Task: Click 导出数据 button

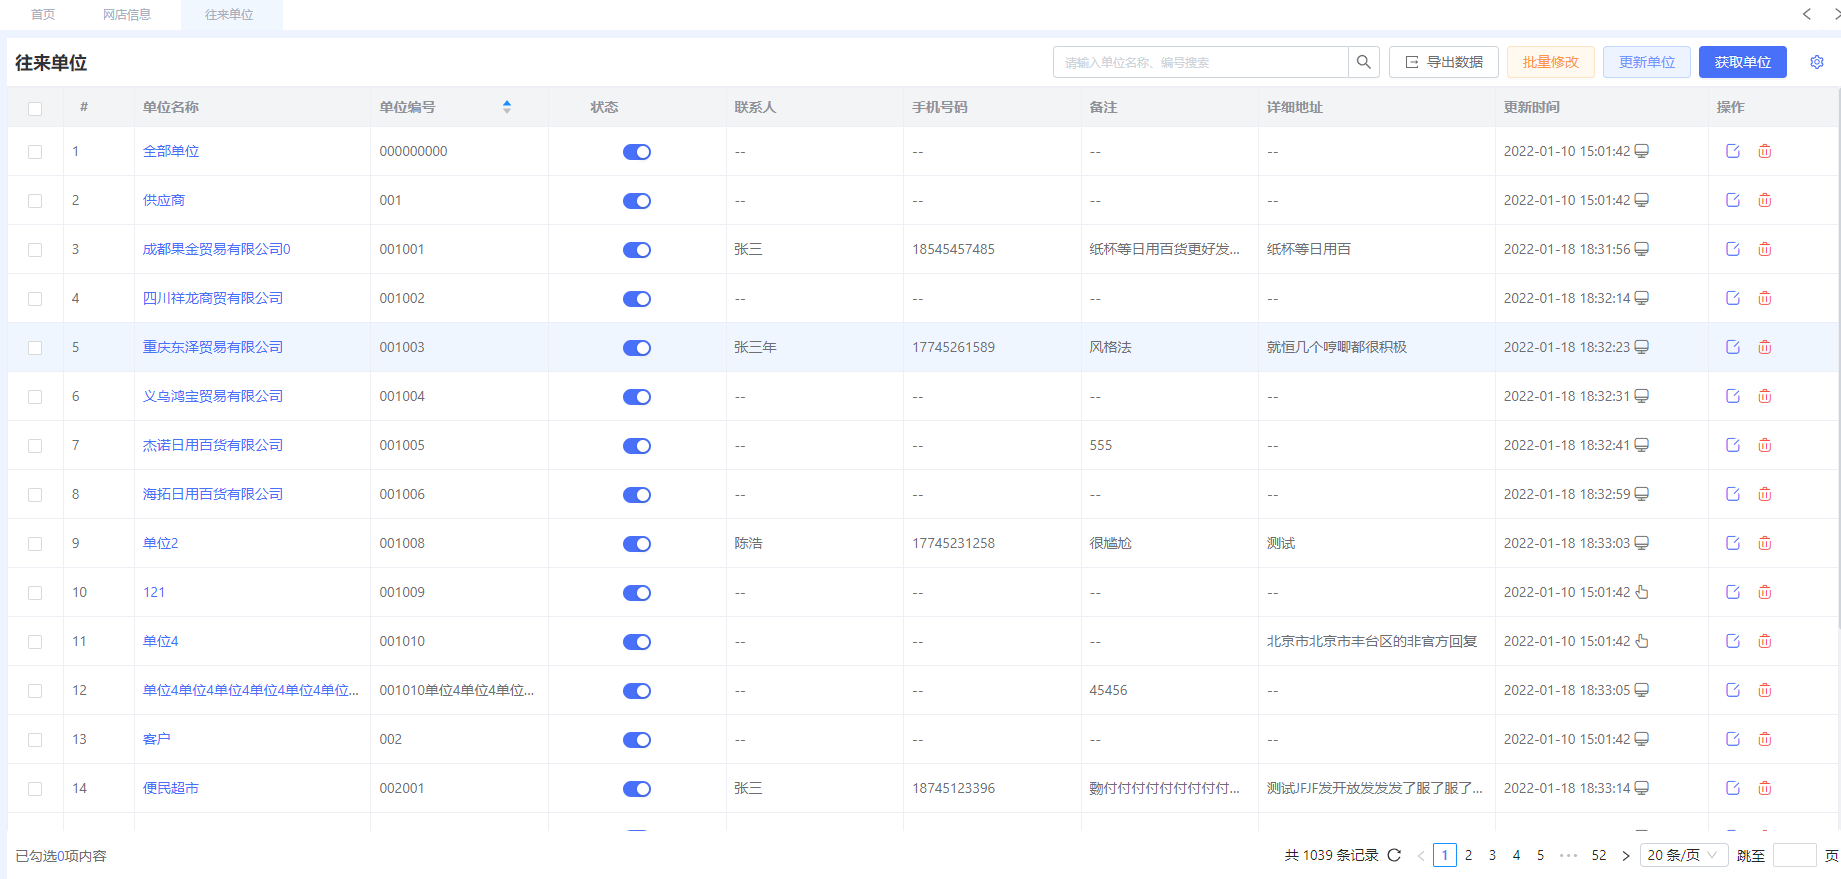Action: coord(1444,62)
